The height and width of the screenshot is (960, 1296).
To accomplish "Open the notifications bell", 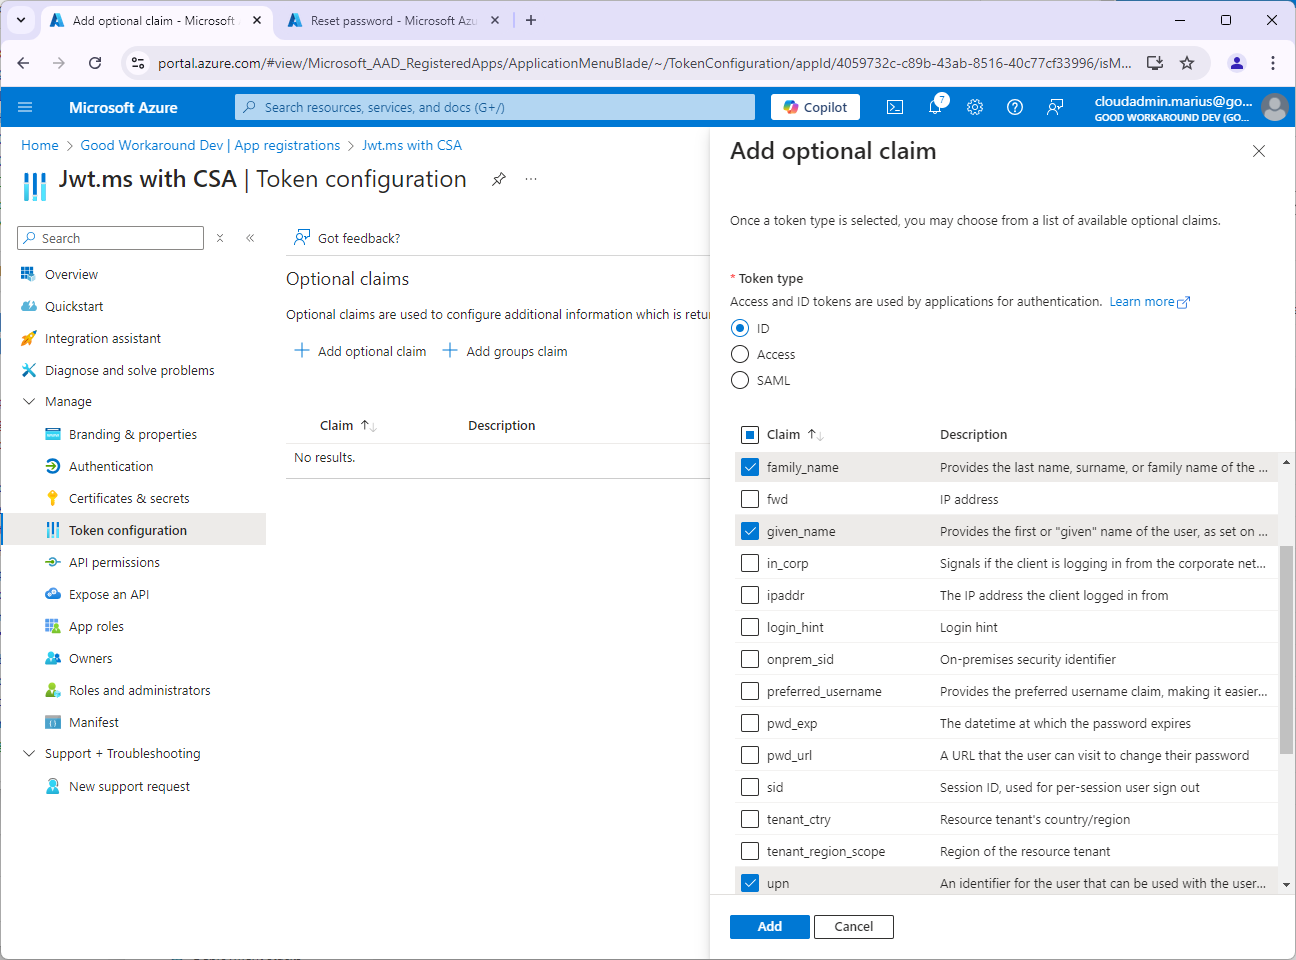I will 935,107.
